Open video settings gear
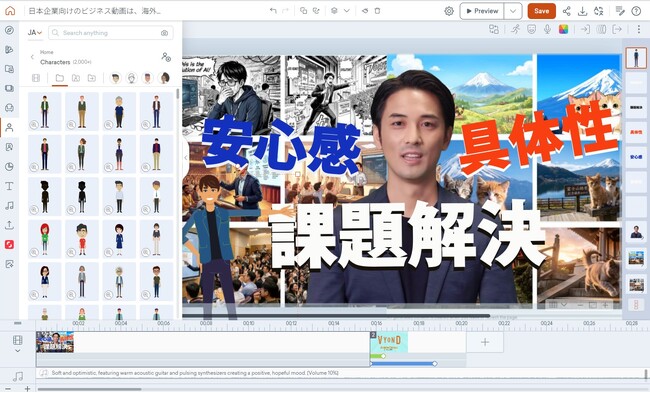 [x=449, y=11]
